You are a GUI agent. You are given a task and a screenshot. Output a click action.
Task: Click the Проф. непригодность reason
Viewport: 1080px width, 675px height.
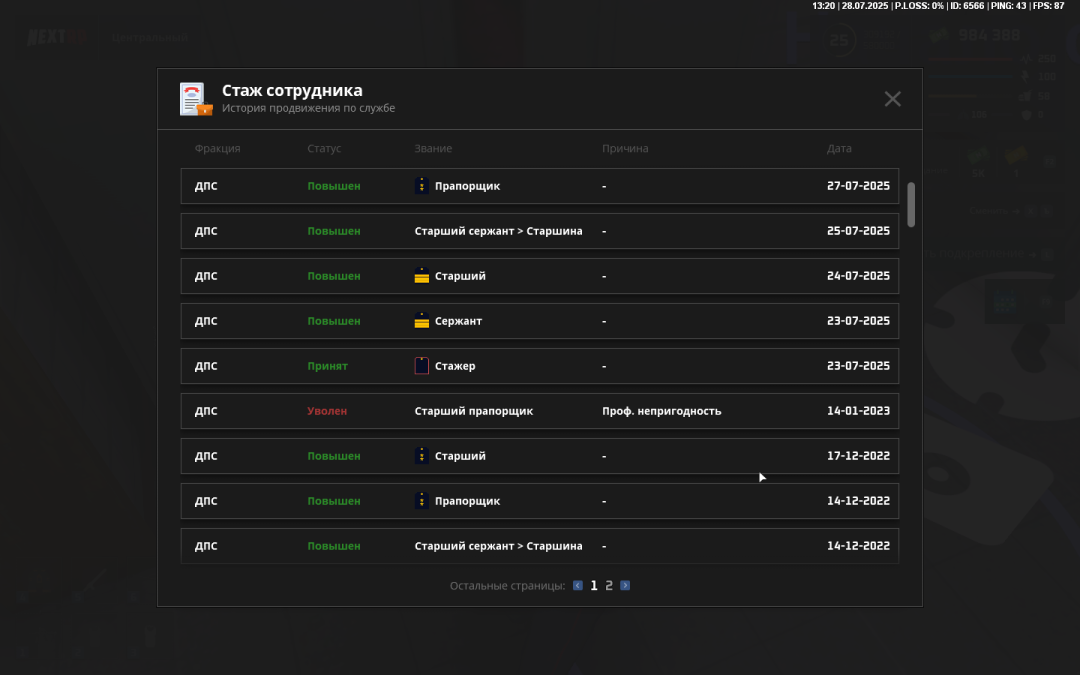(661, 411)
